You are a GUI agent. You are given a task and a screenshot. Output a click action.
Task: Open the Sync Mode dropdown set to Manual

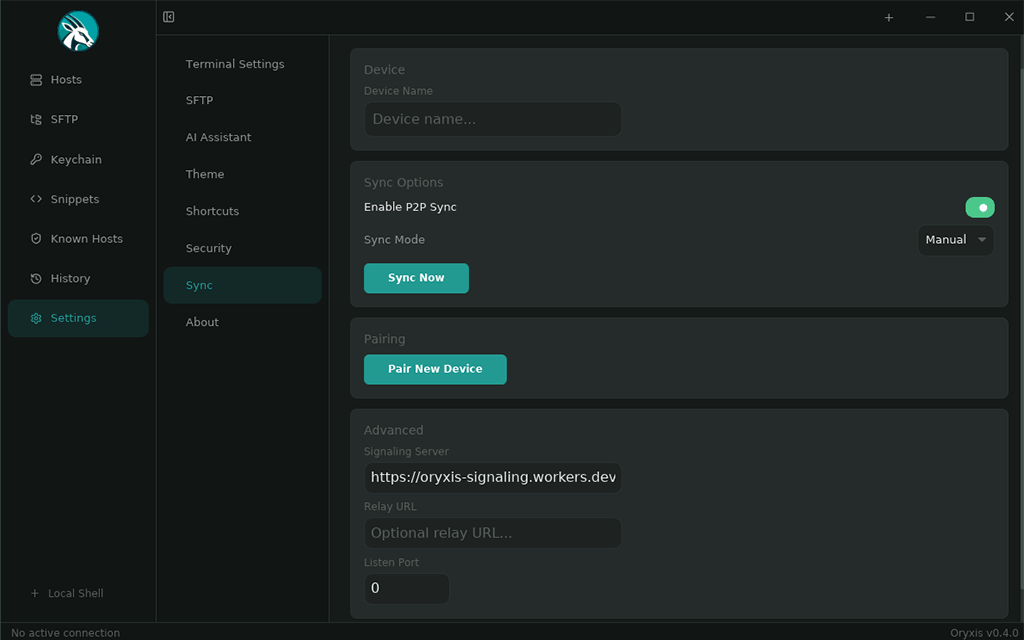click(955, 239)
